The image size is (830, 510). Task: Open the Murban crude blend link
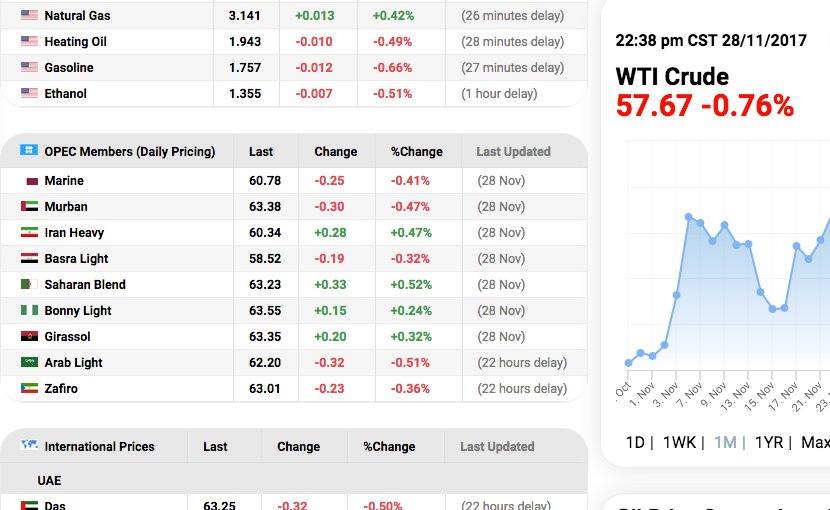(66, 207)
